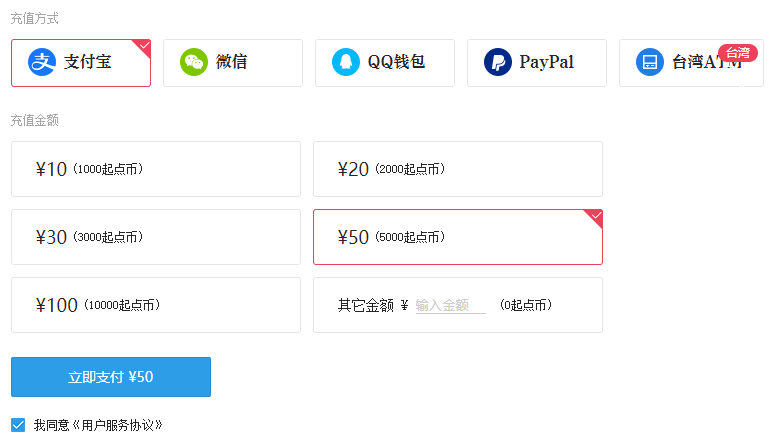Click the red 台湾 badge

tap(738, 53)
